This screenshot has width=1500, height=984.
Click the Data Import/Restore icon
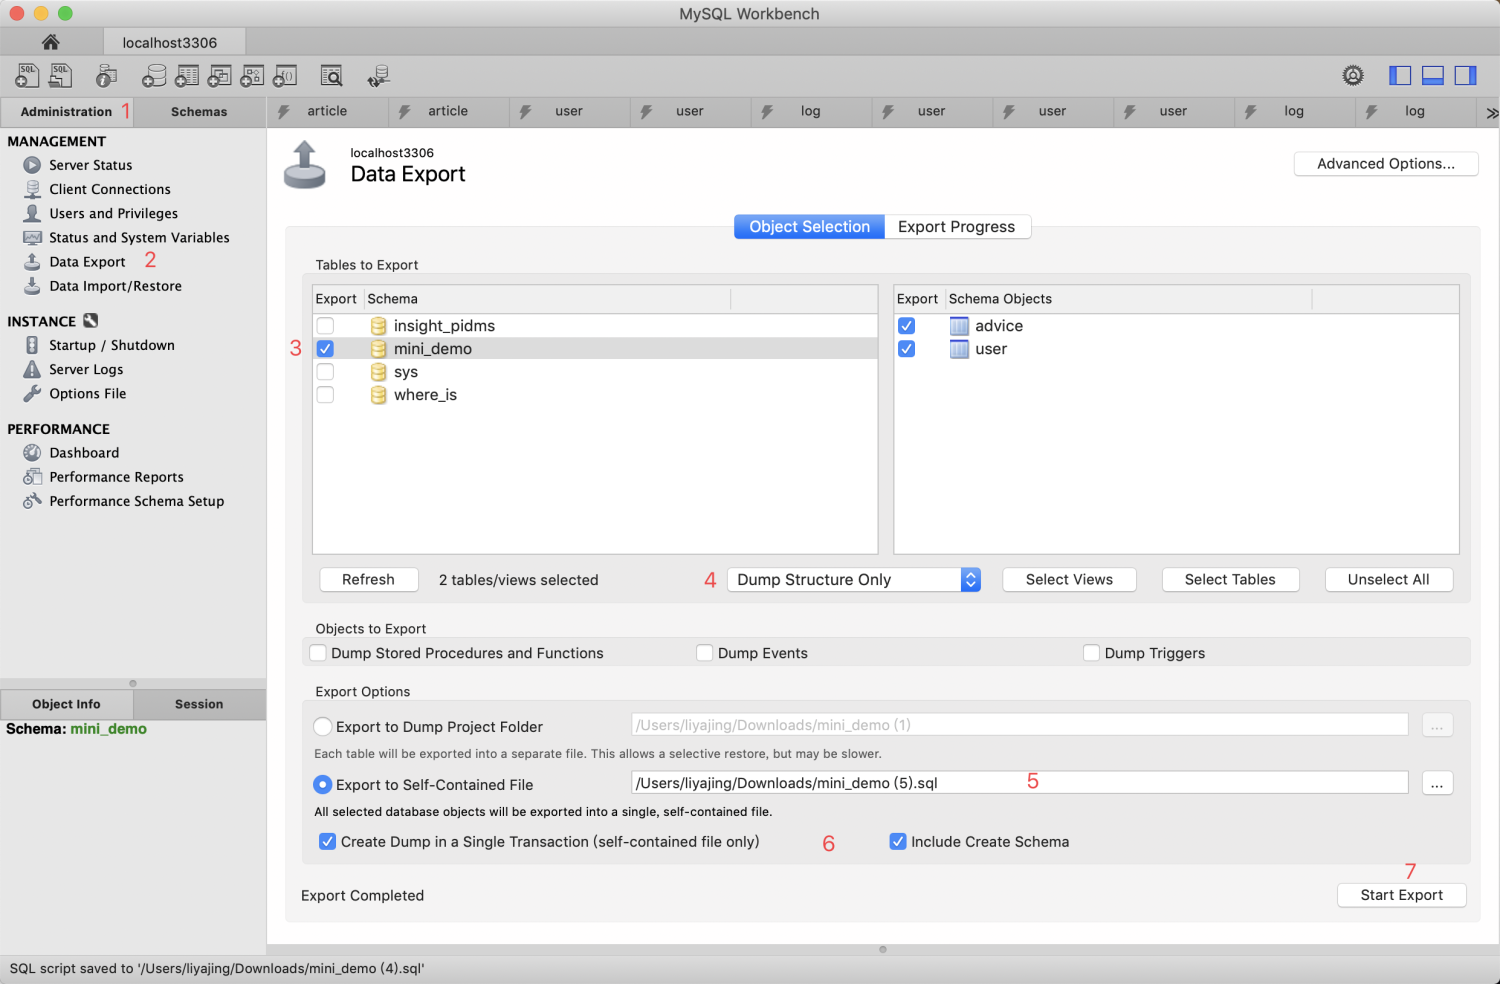32,286
